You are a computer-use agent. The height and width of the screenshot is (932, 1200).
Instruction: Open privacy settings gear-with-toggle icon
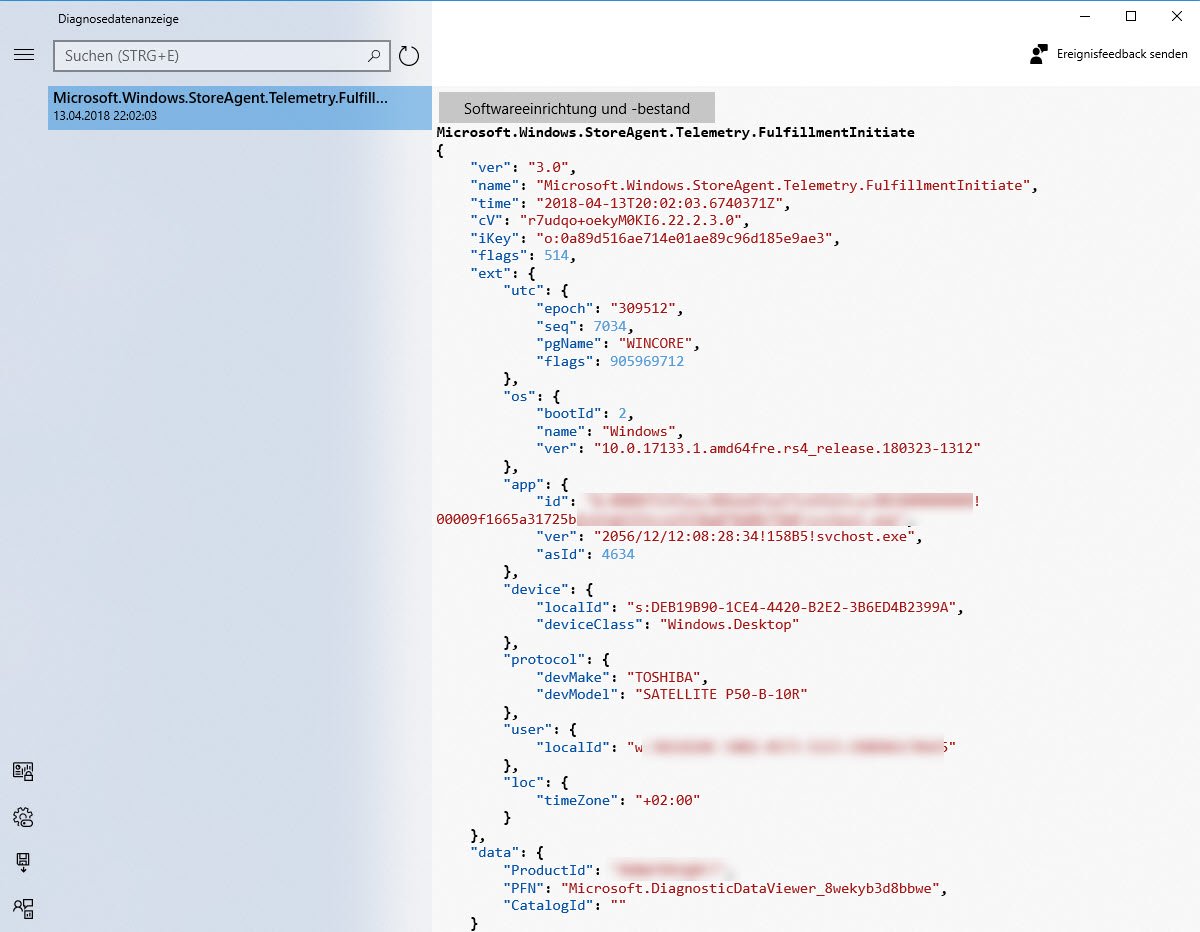click(23, 817)
